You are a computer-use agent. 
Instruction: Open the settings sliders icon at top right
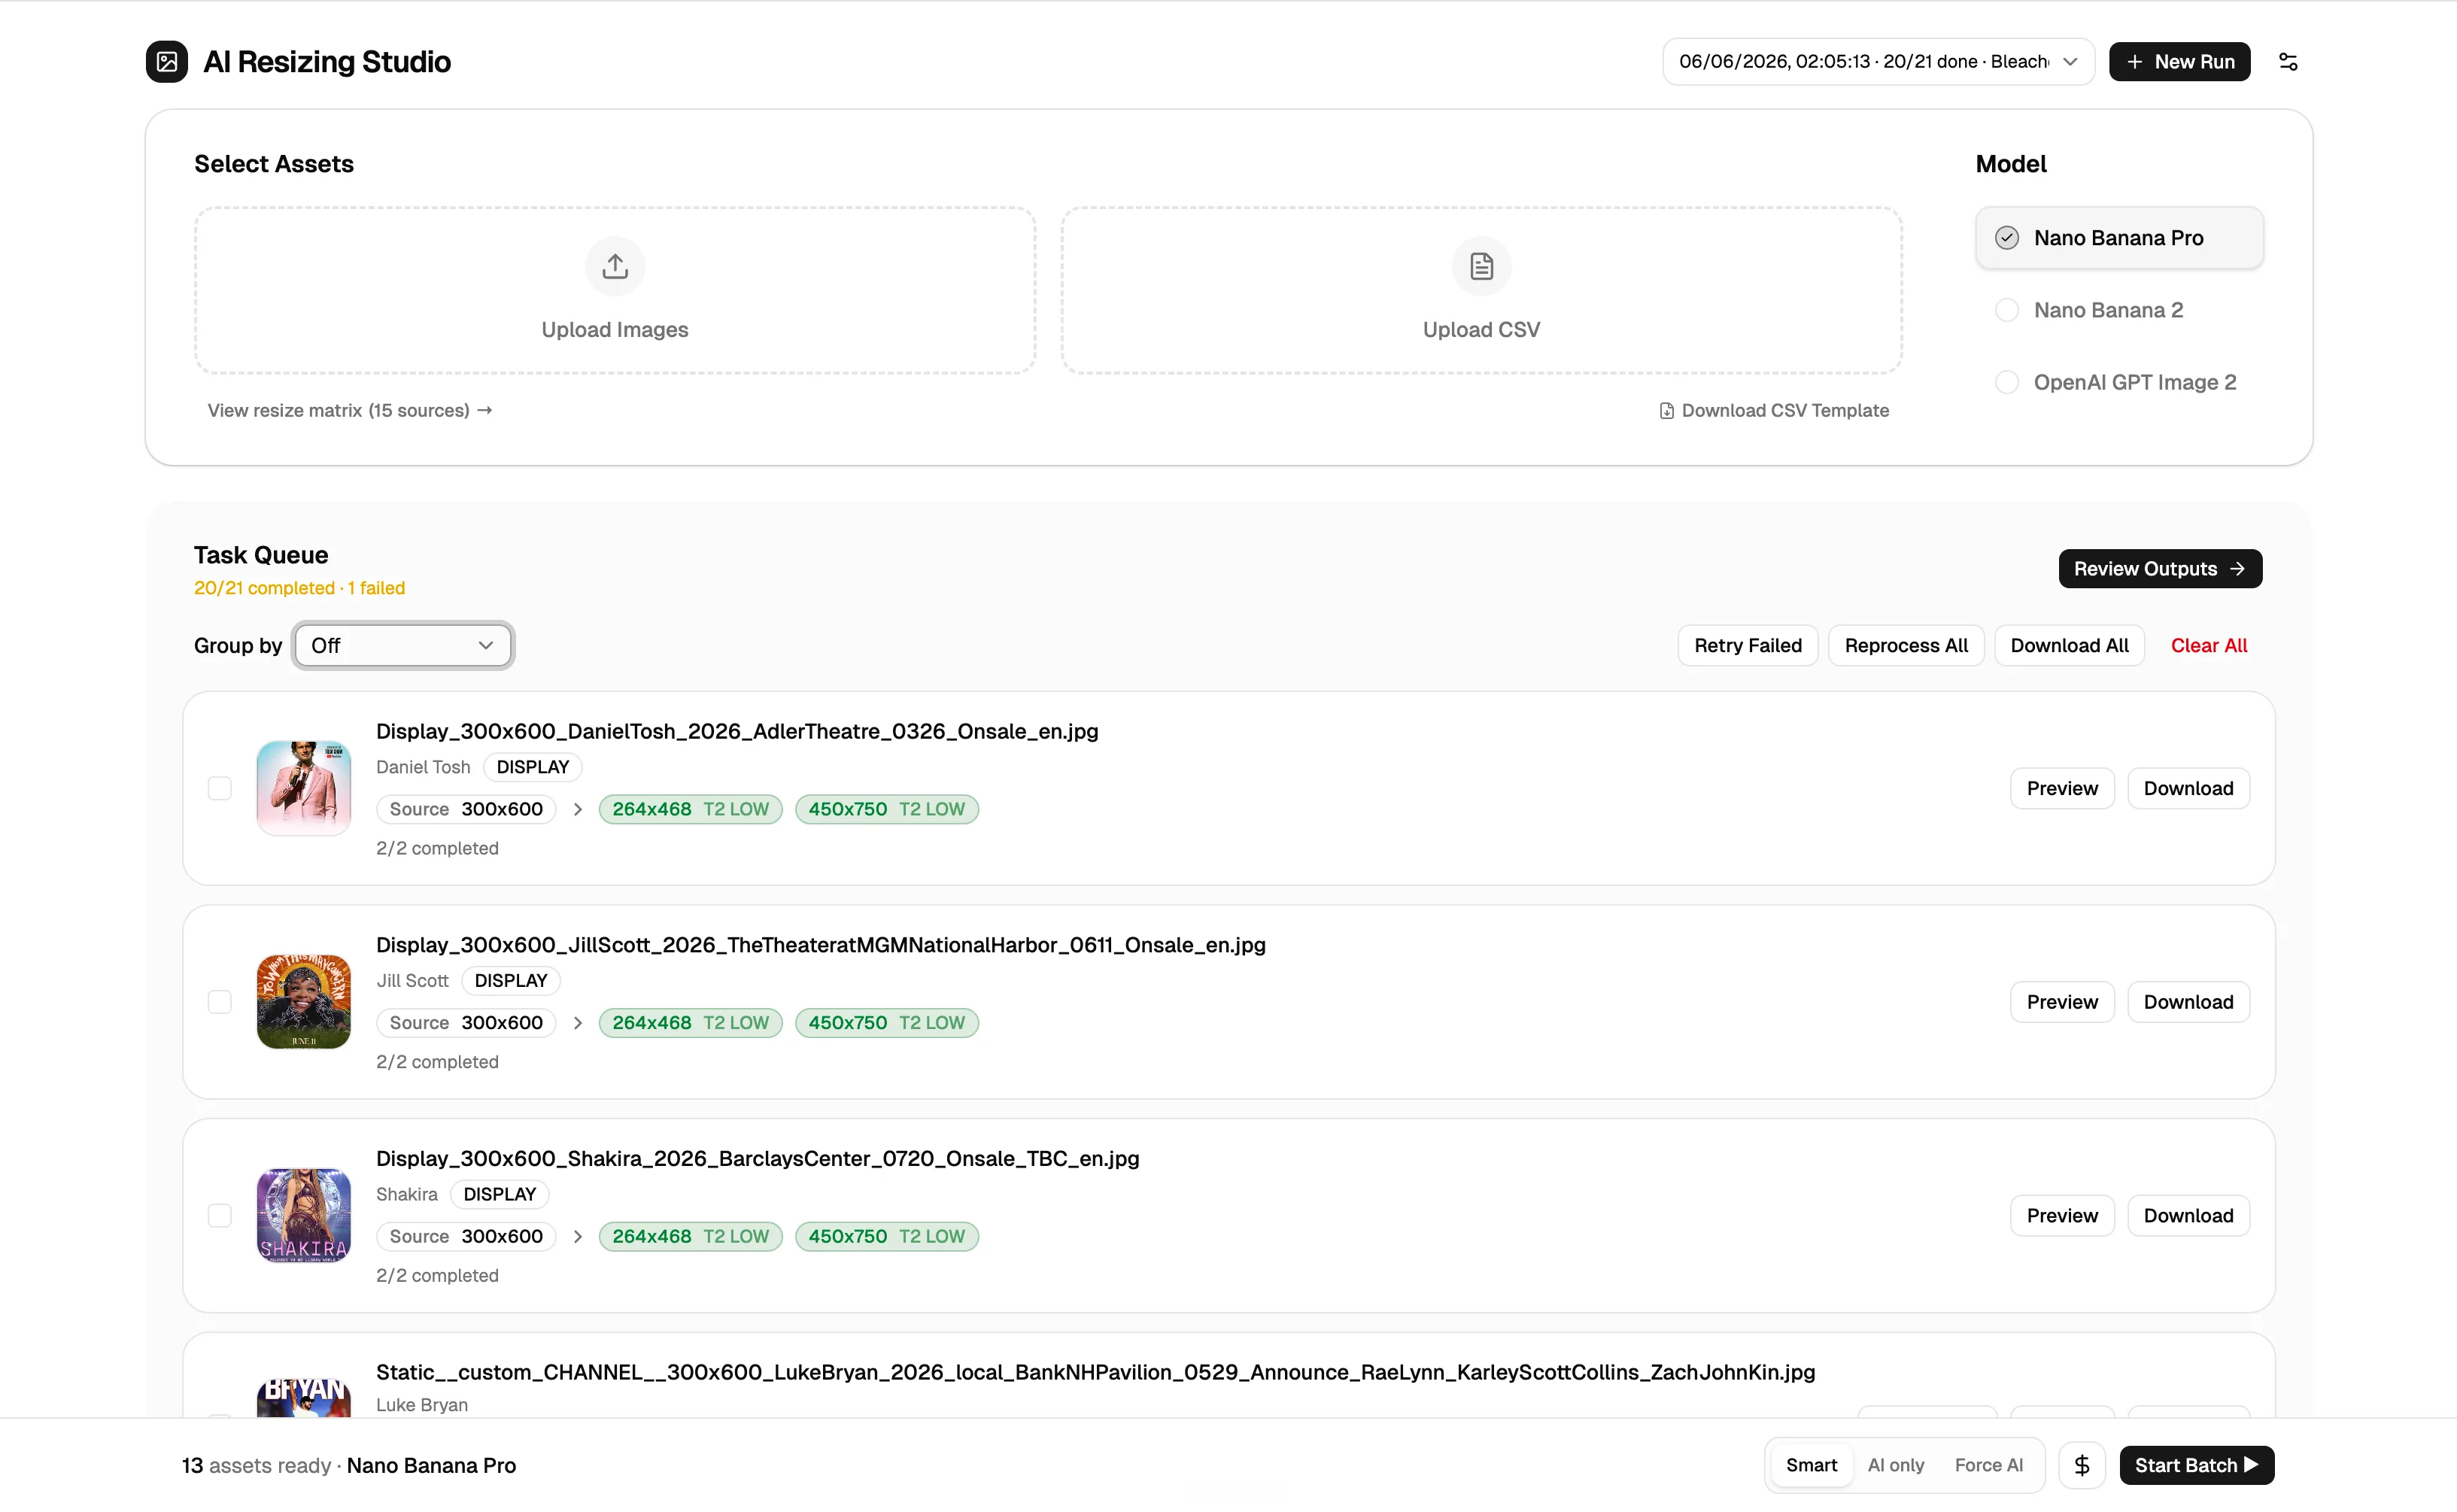[x=2288, y=62]
